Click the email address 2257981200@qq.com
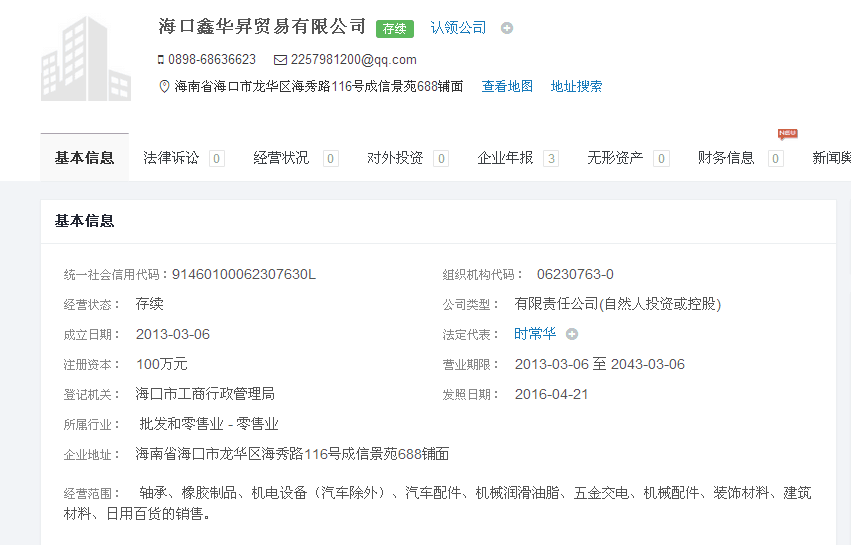The height and width of the screenshot is (545, 851). coord(353,60)
